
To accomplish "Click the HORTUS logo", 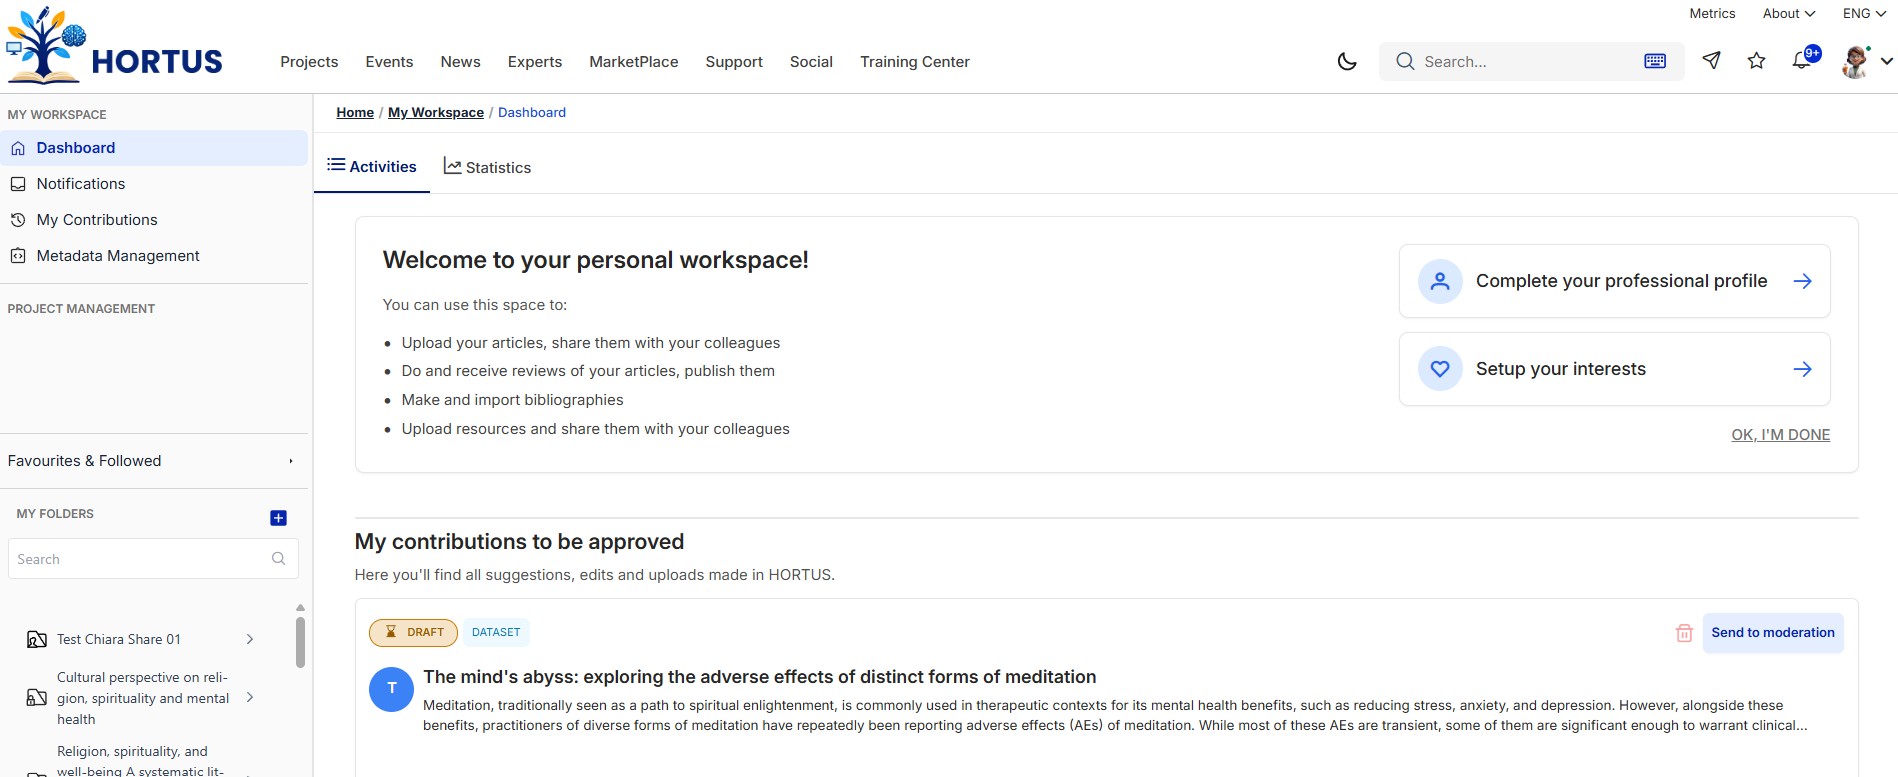I will click(115, 46).
